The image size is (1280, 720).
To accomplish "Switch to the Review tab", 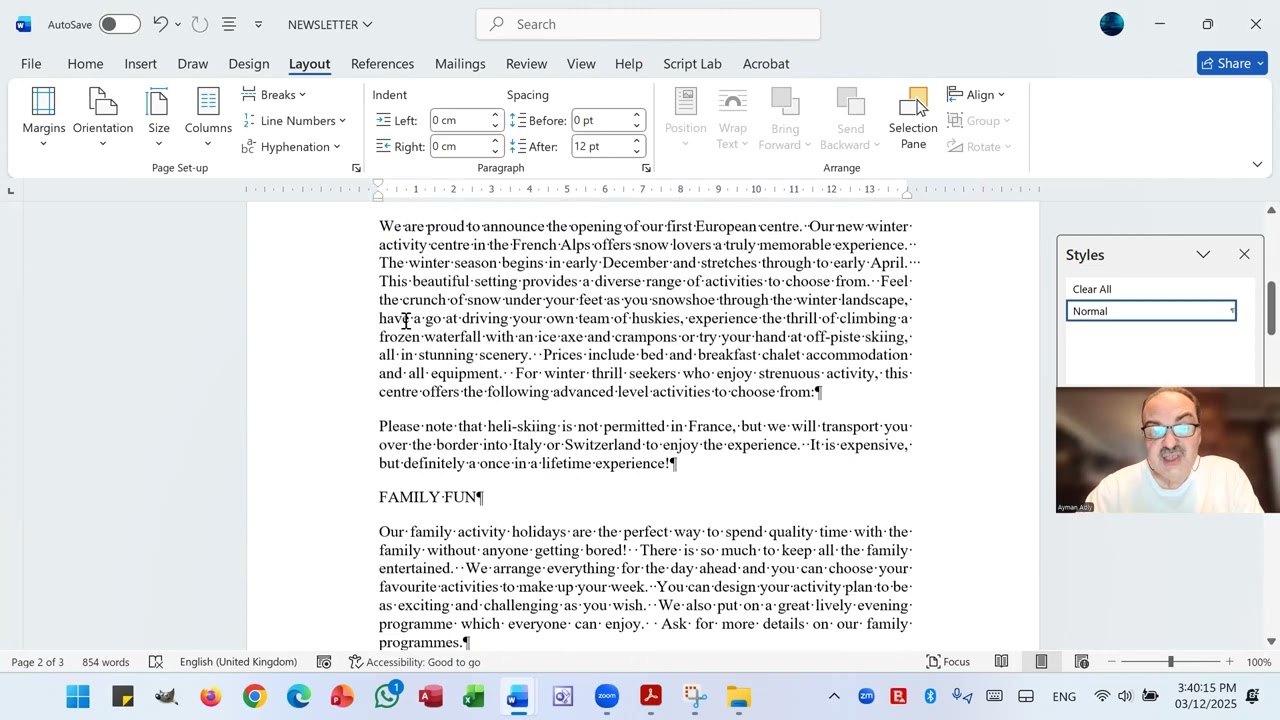I will tap(526, 64).
